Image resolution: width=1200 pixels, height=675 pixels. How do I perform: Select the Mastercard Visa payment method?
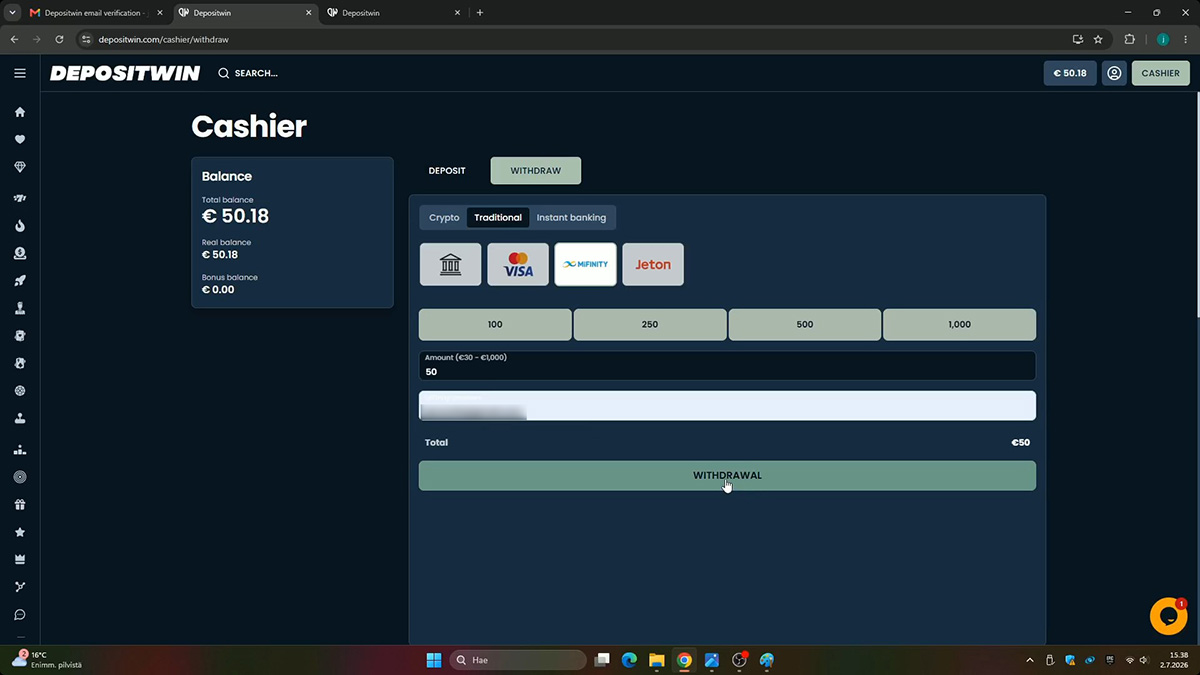pos(518,265)
